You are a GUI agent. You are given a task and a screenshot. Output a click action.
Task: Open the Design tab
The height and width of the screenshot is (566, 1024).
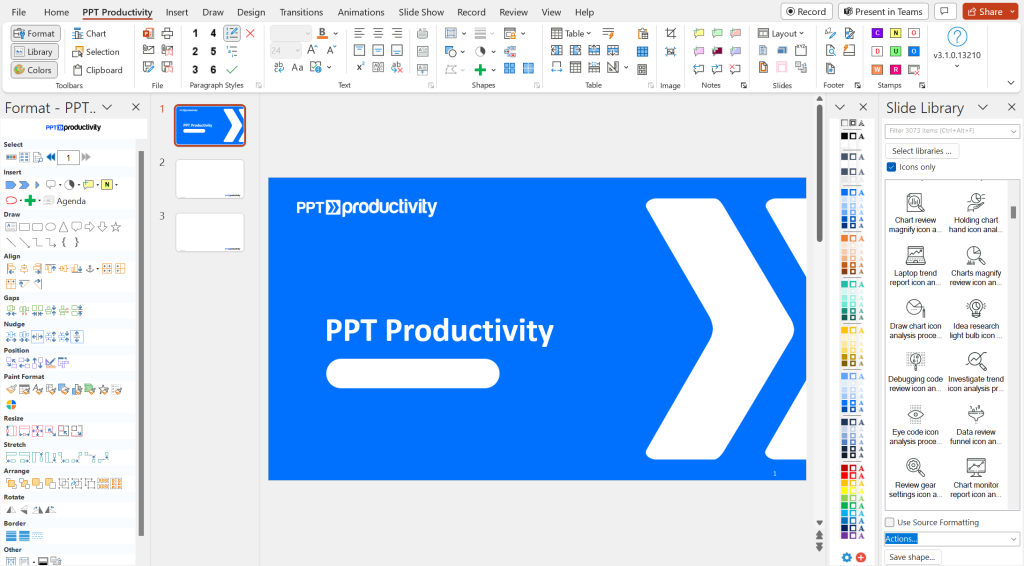pyautogui.click(x=251, y=12)
